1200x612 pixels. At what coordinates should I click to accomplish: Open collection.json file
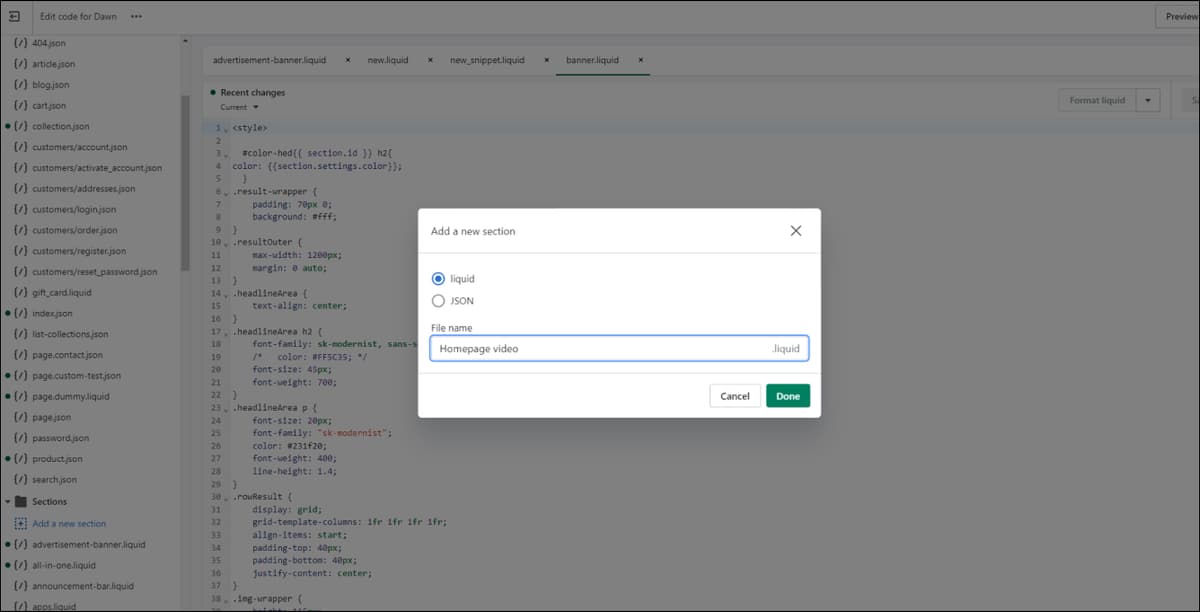click(x=60, y=127)
